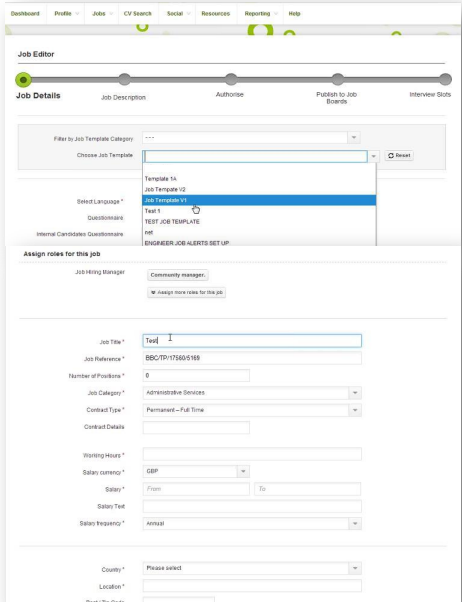This screenshot has width=462, height=602.
Task: Open the Reporting menu
Action: pyautogui.click(x=260, y=14)
